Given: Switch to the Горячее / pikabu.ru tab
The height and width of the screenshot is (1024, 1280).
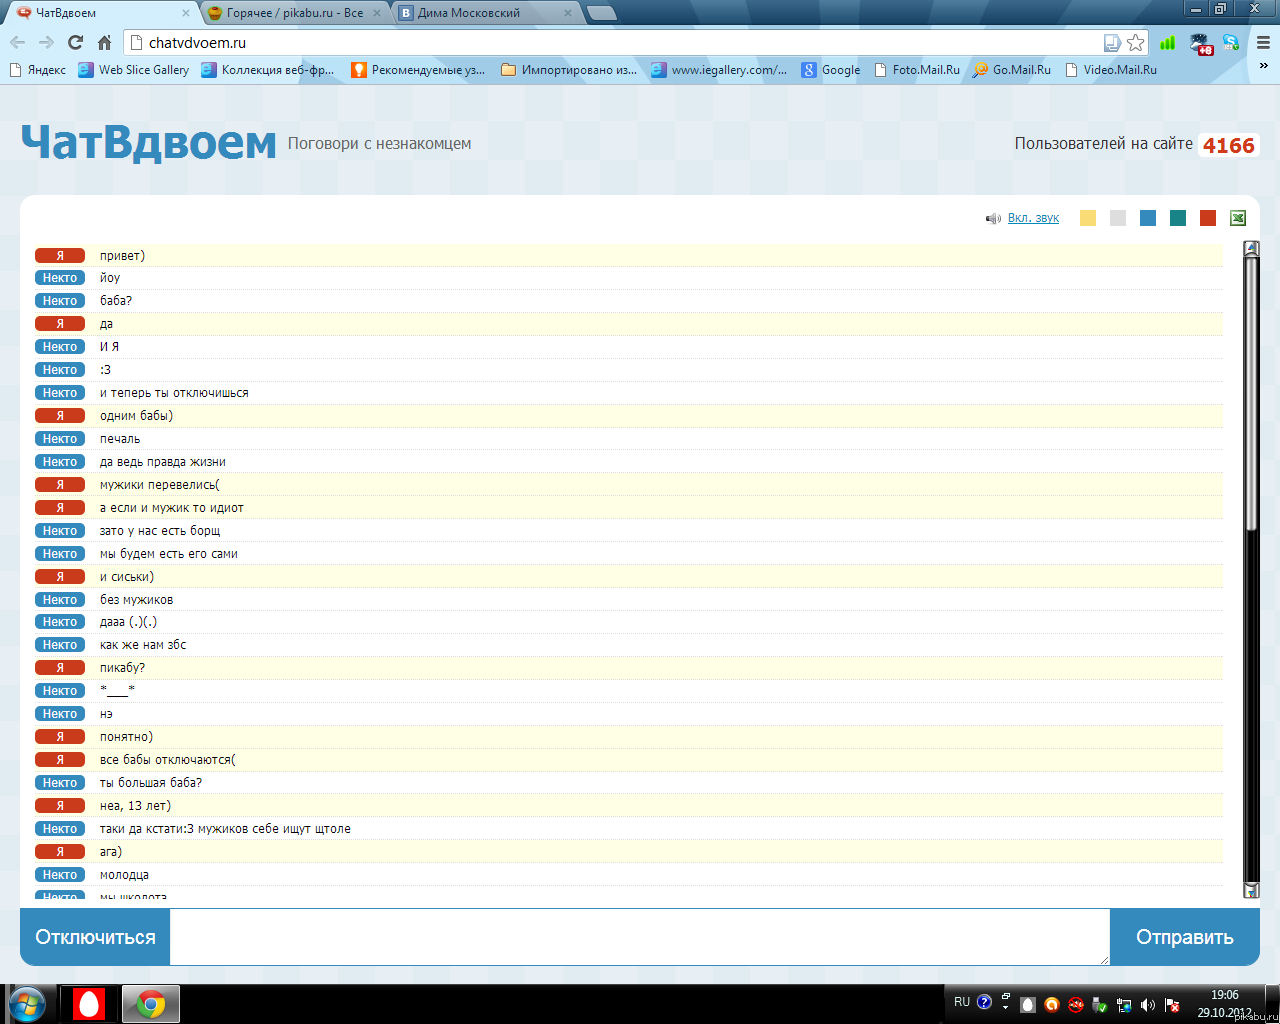Looking at the screenshot, I should 295,13.
